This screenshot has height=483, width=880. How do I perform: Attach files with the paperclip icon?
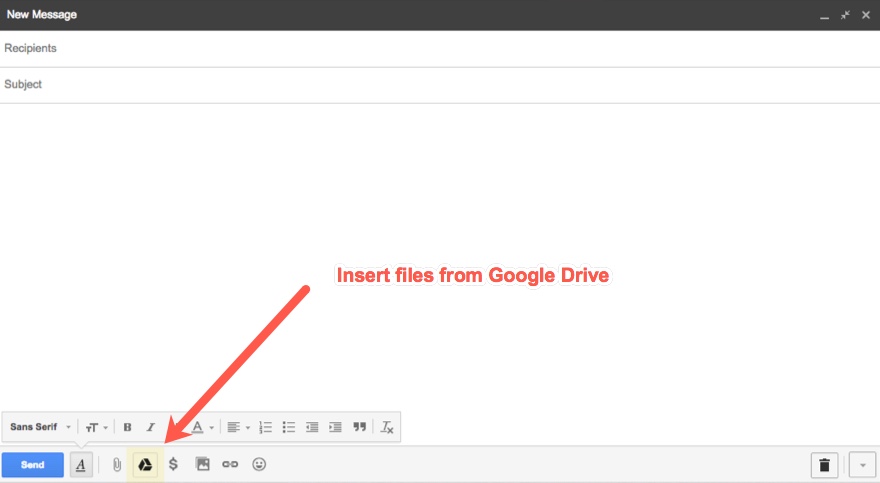pyautogui.click(x=117, y=464)
